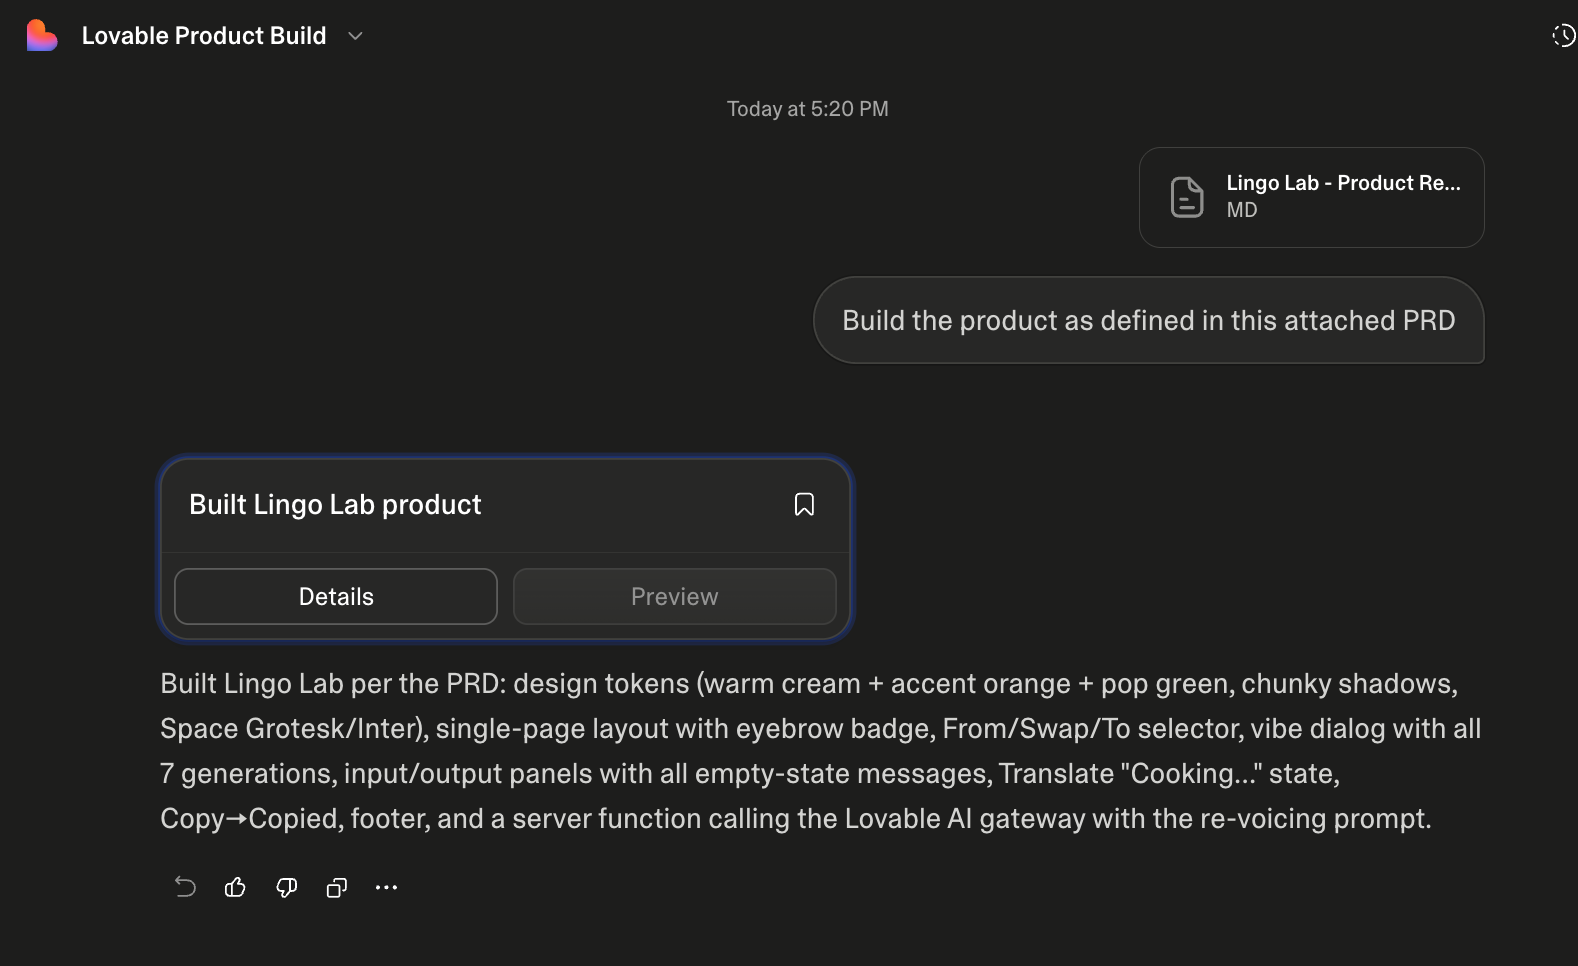Revert with the undo arrow icon
Image resolution: width=1578 pixels, height=966 pixels.
coord(185,887)
